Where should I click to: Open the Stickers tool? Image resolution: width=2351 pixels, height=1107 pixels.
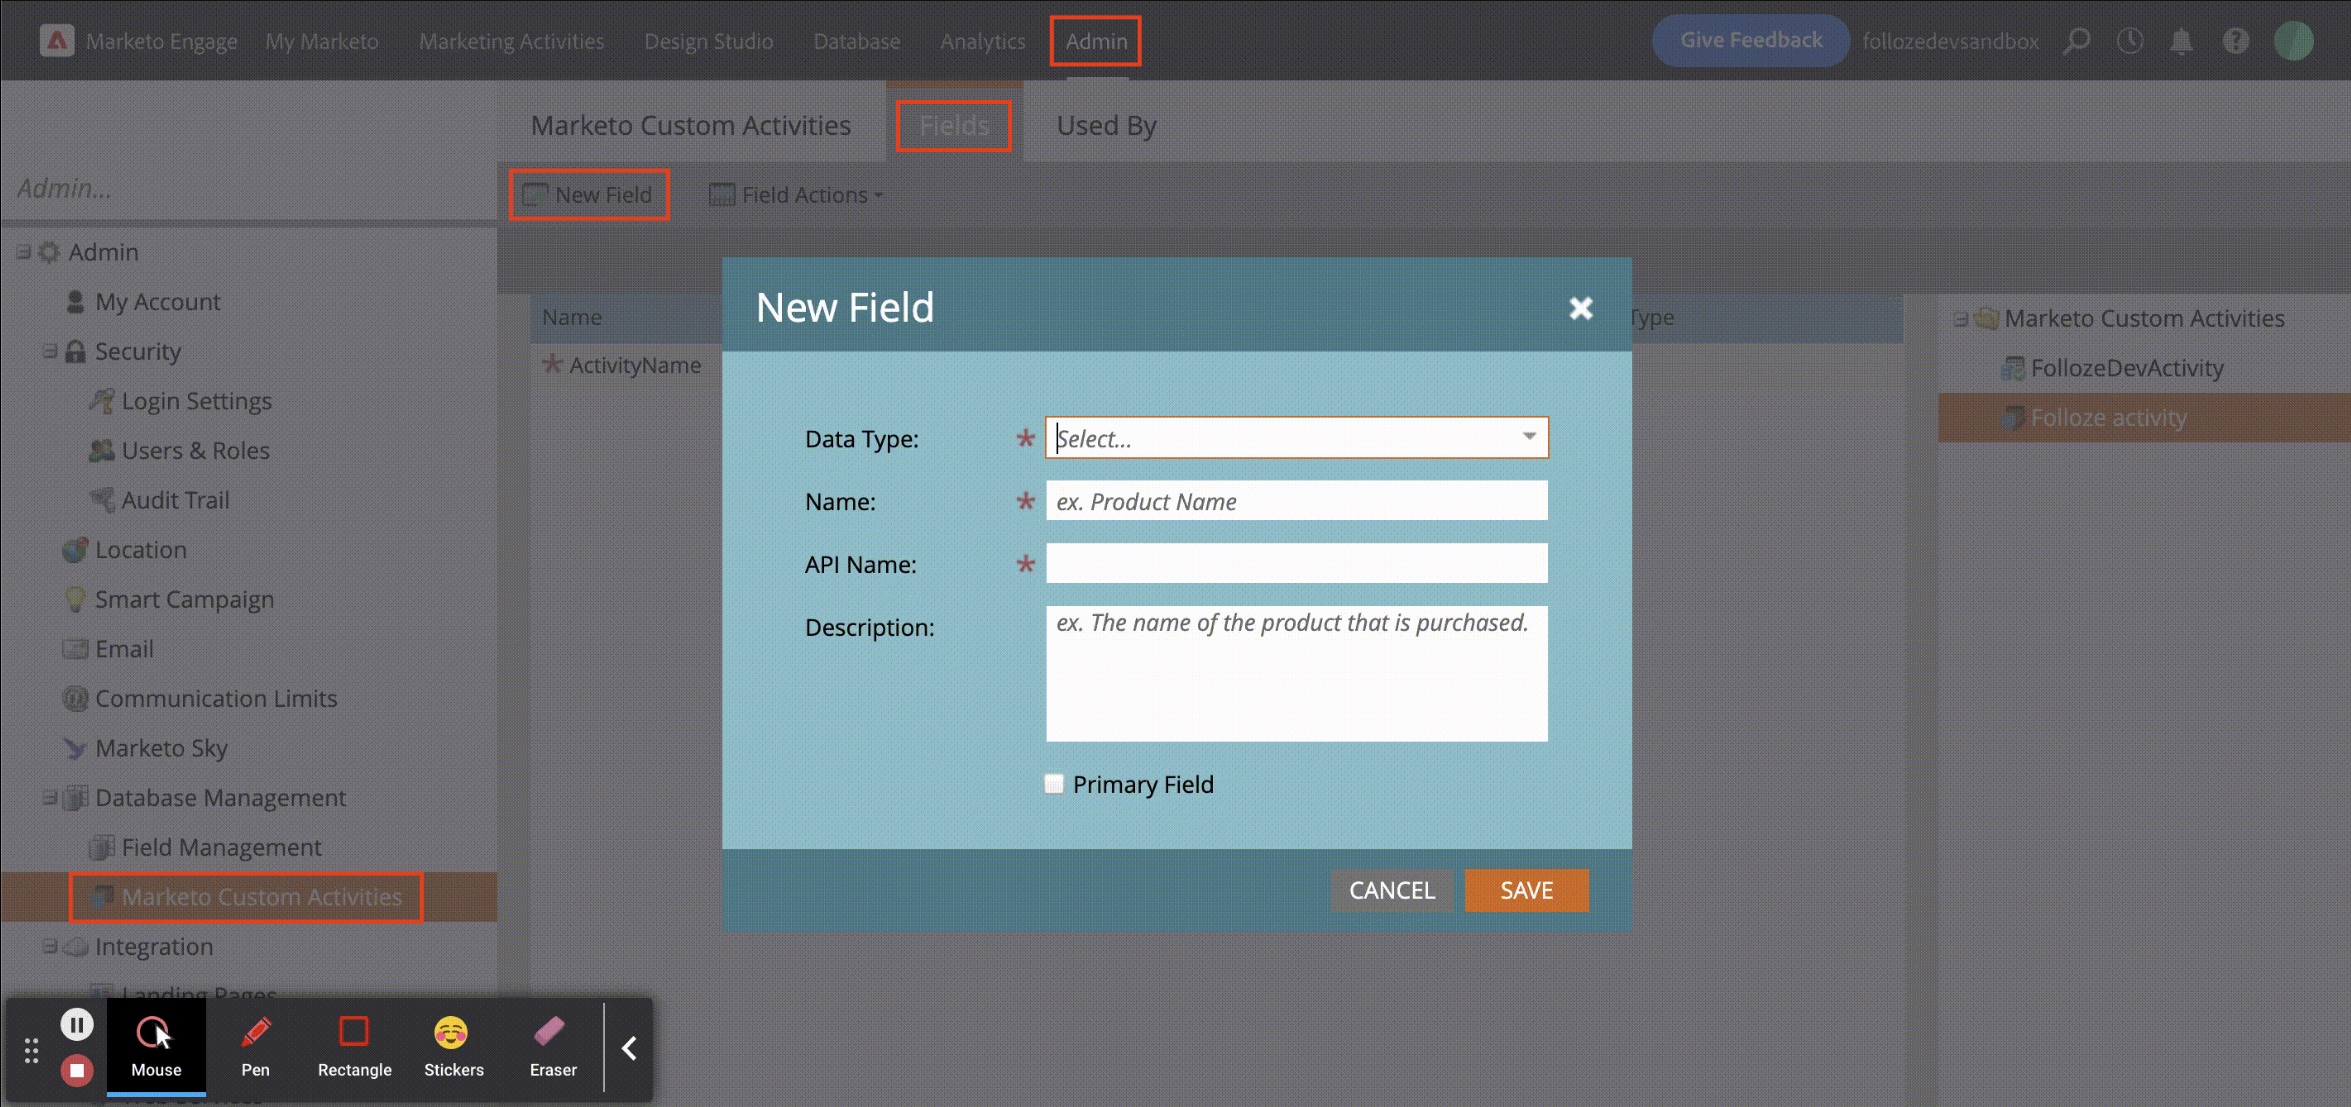454,1047
